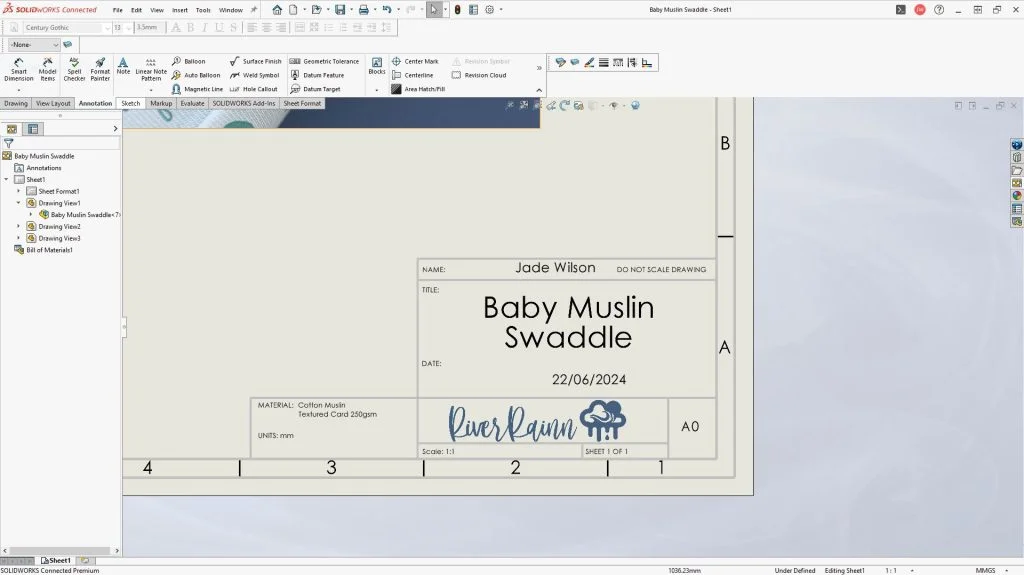This screenshot has height=575, width=1024.
Task: Click the Geometric Tolerance tool
Action: pos(324,61)
